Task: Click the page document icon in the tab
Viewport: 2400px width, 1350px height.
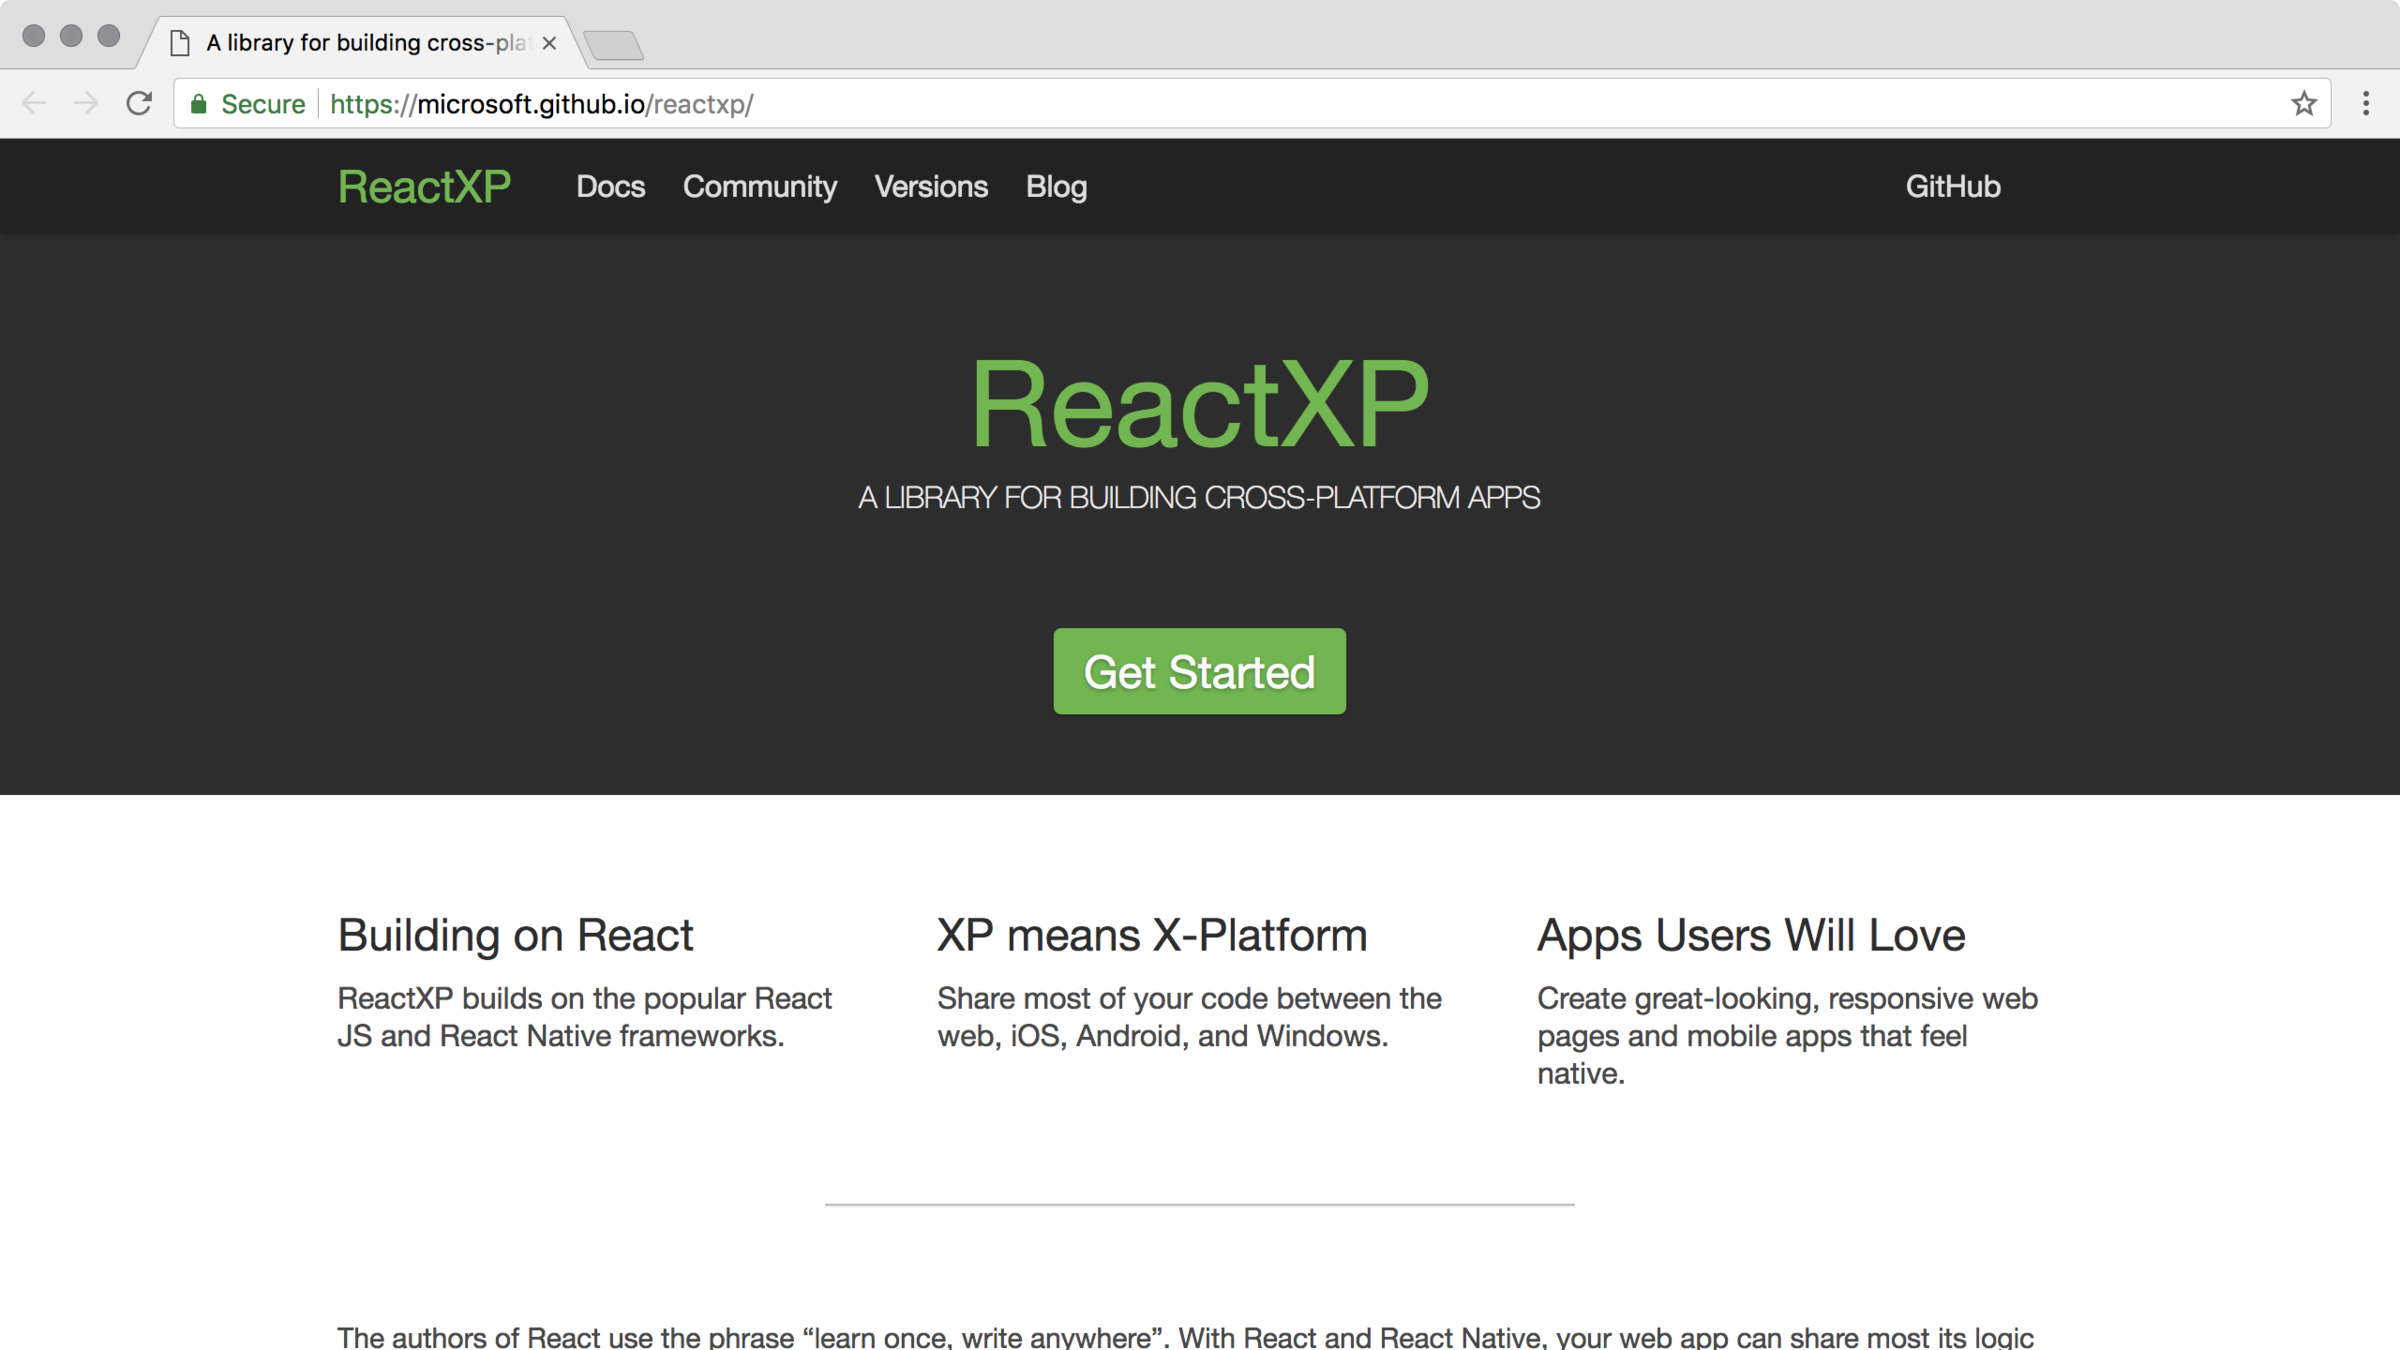Action: (182, 41)
